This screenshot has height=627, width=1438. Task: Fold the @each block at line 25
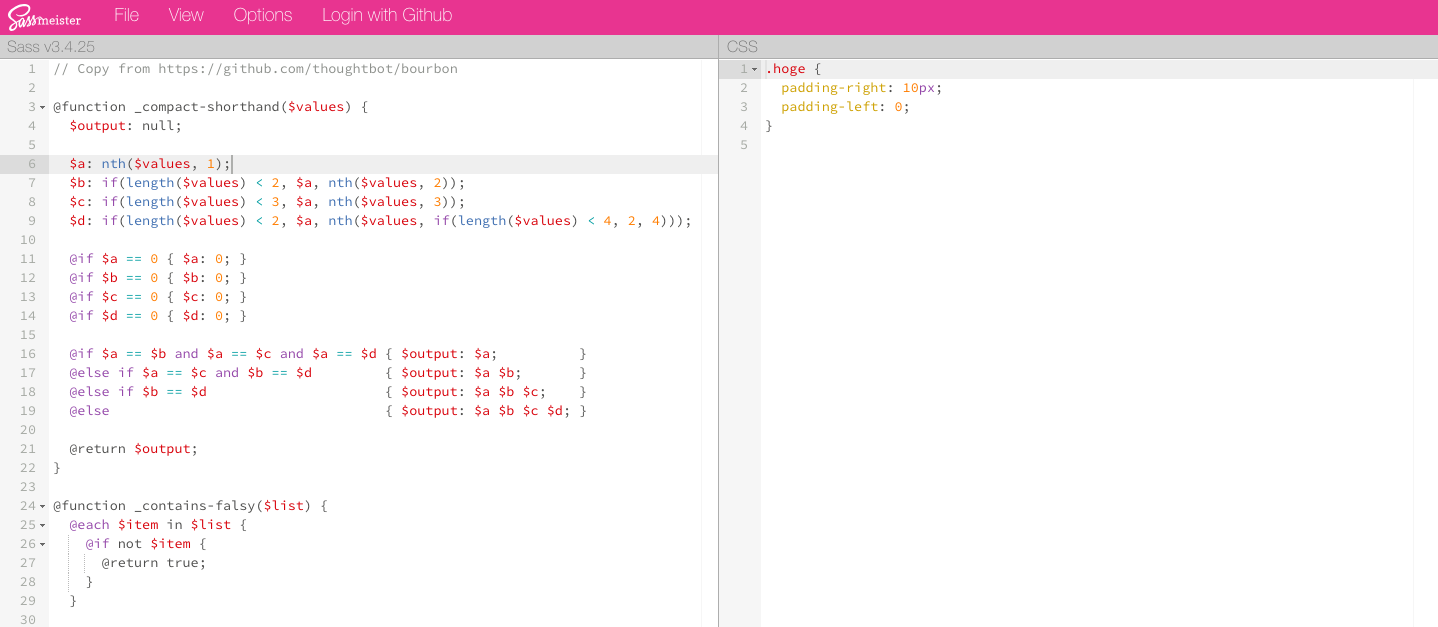(x=42, y=525)
